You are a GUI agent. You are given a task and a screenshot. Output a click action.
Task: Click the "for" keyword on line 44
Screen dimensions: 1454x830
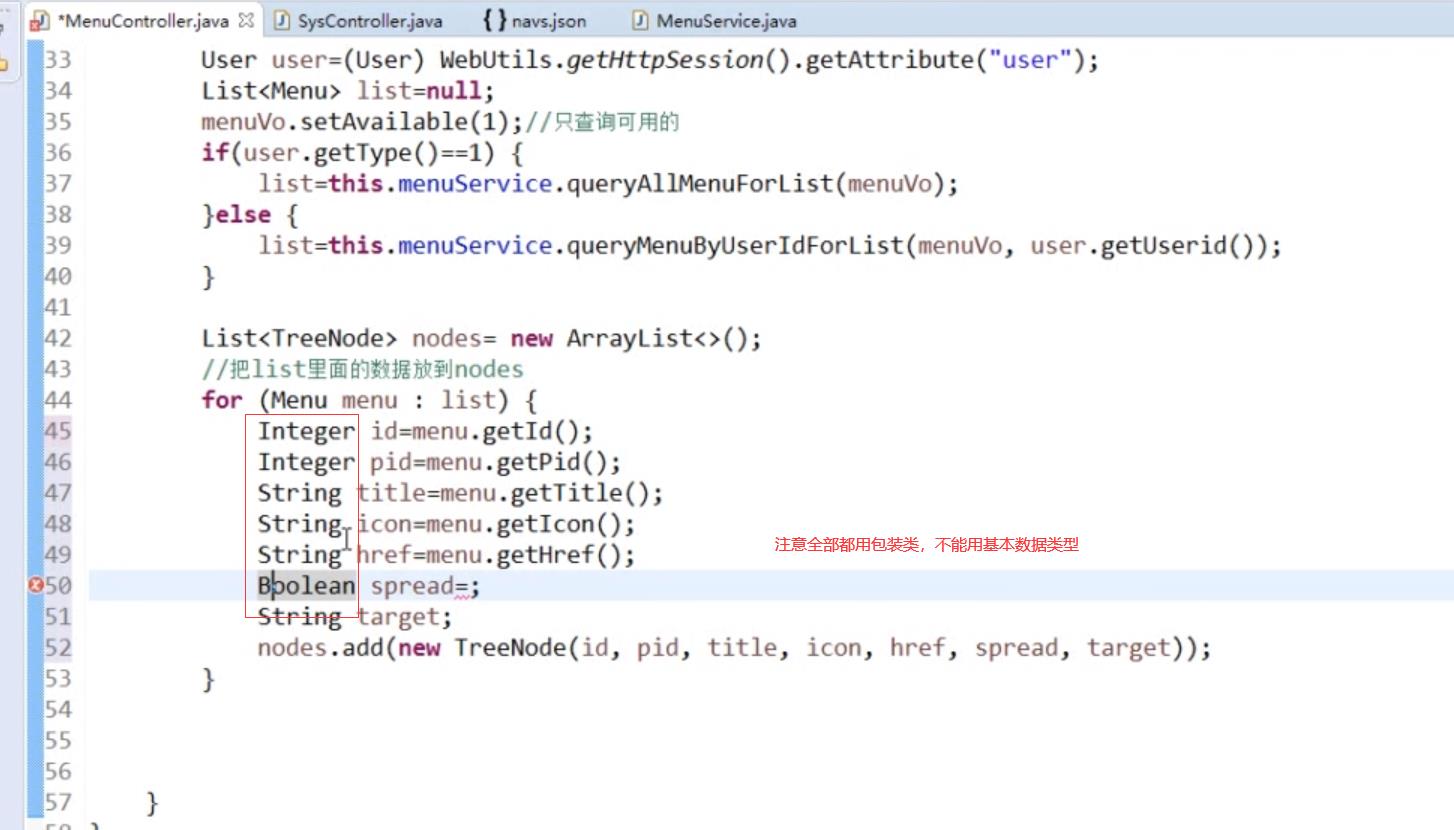tap(222, 401)
